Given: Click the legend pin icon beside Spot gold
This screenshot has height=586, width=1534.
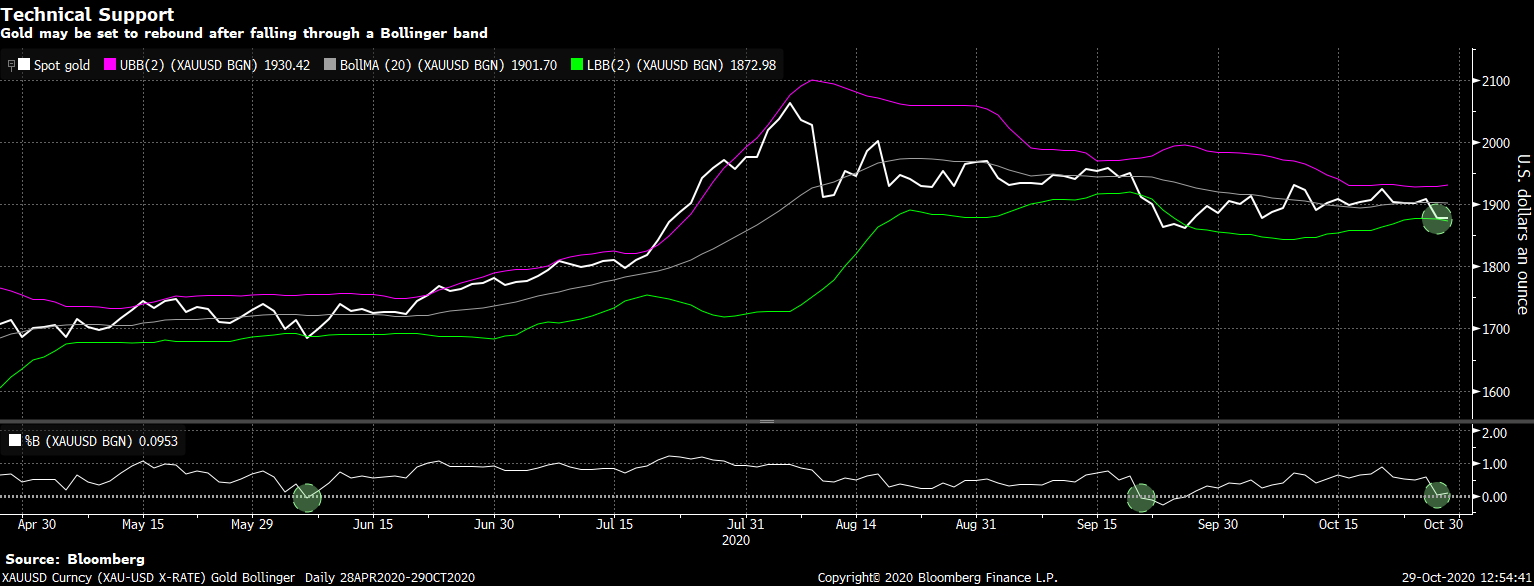Looking at the screenshot, I should (x=10, y=65).
